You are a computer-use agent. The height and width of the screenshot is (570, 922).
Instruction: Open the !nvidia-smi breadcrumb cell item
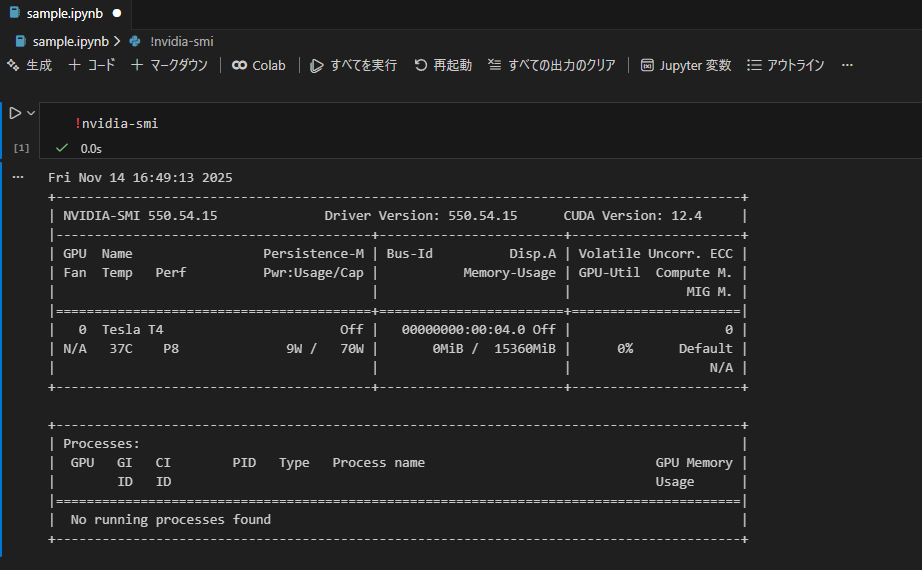pos(182,41)
